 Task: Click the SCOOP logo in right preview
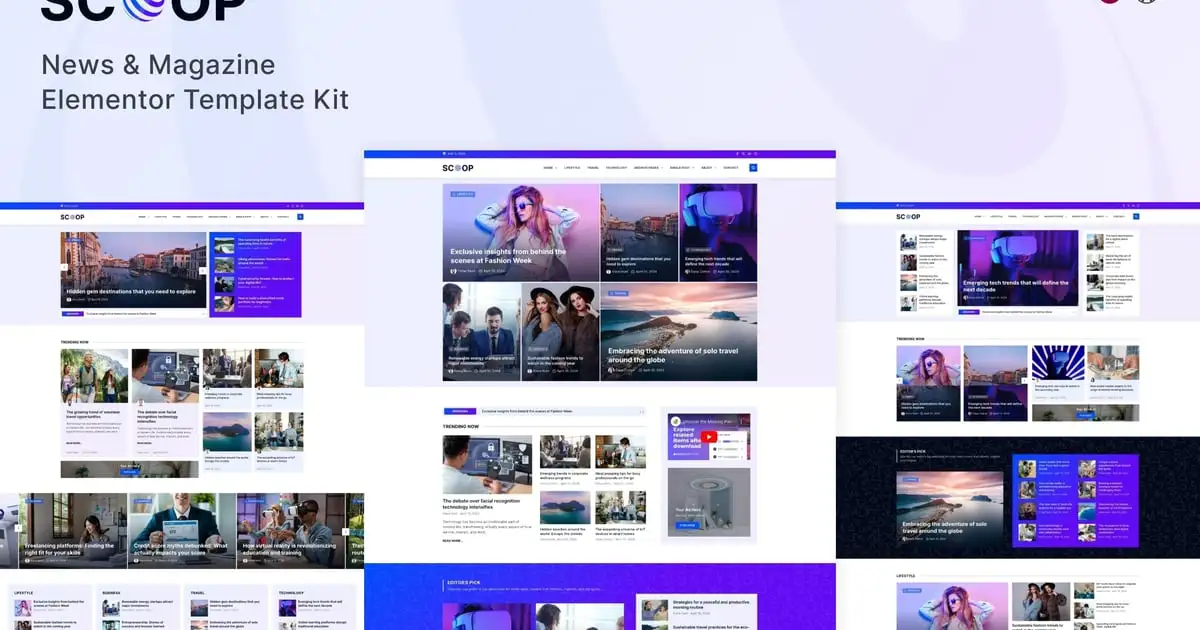coord(908,216)
